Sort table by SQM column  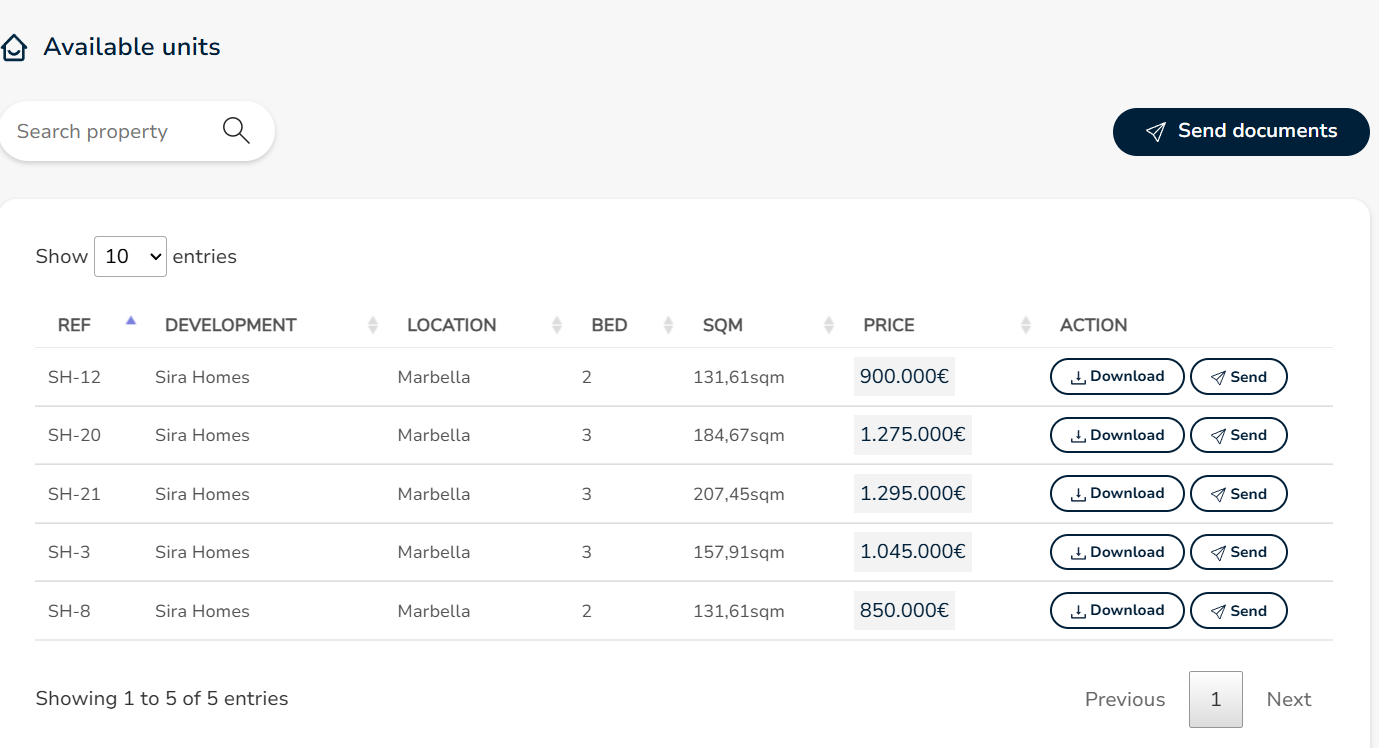click(x=723, y=325)
